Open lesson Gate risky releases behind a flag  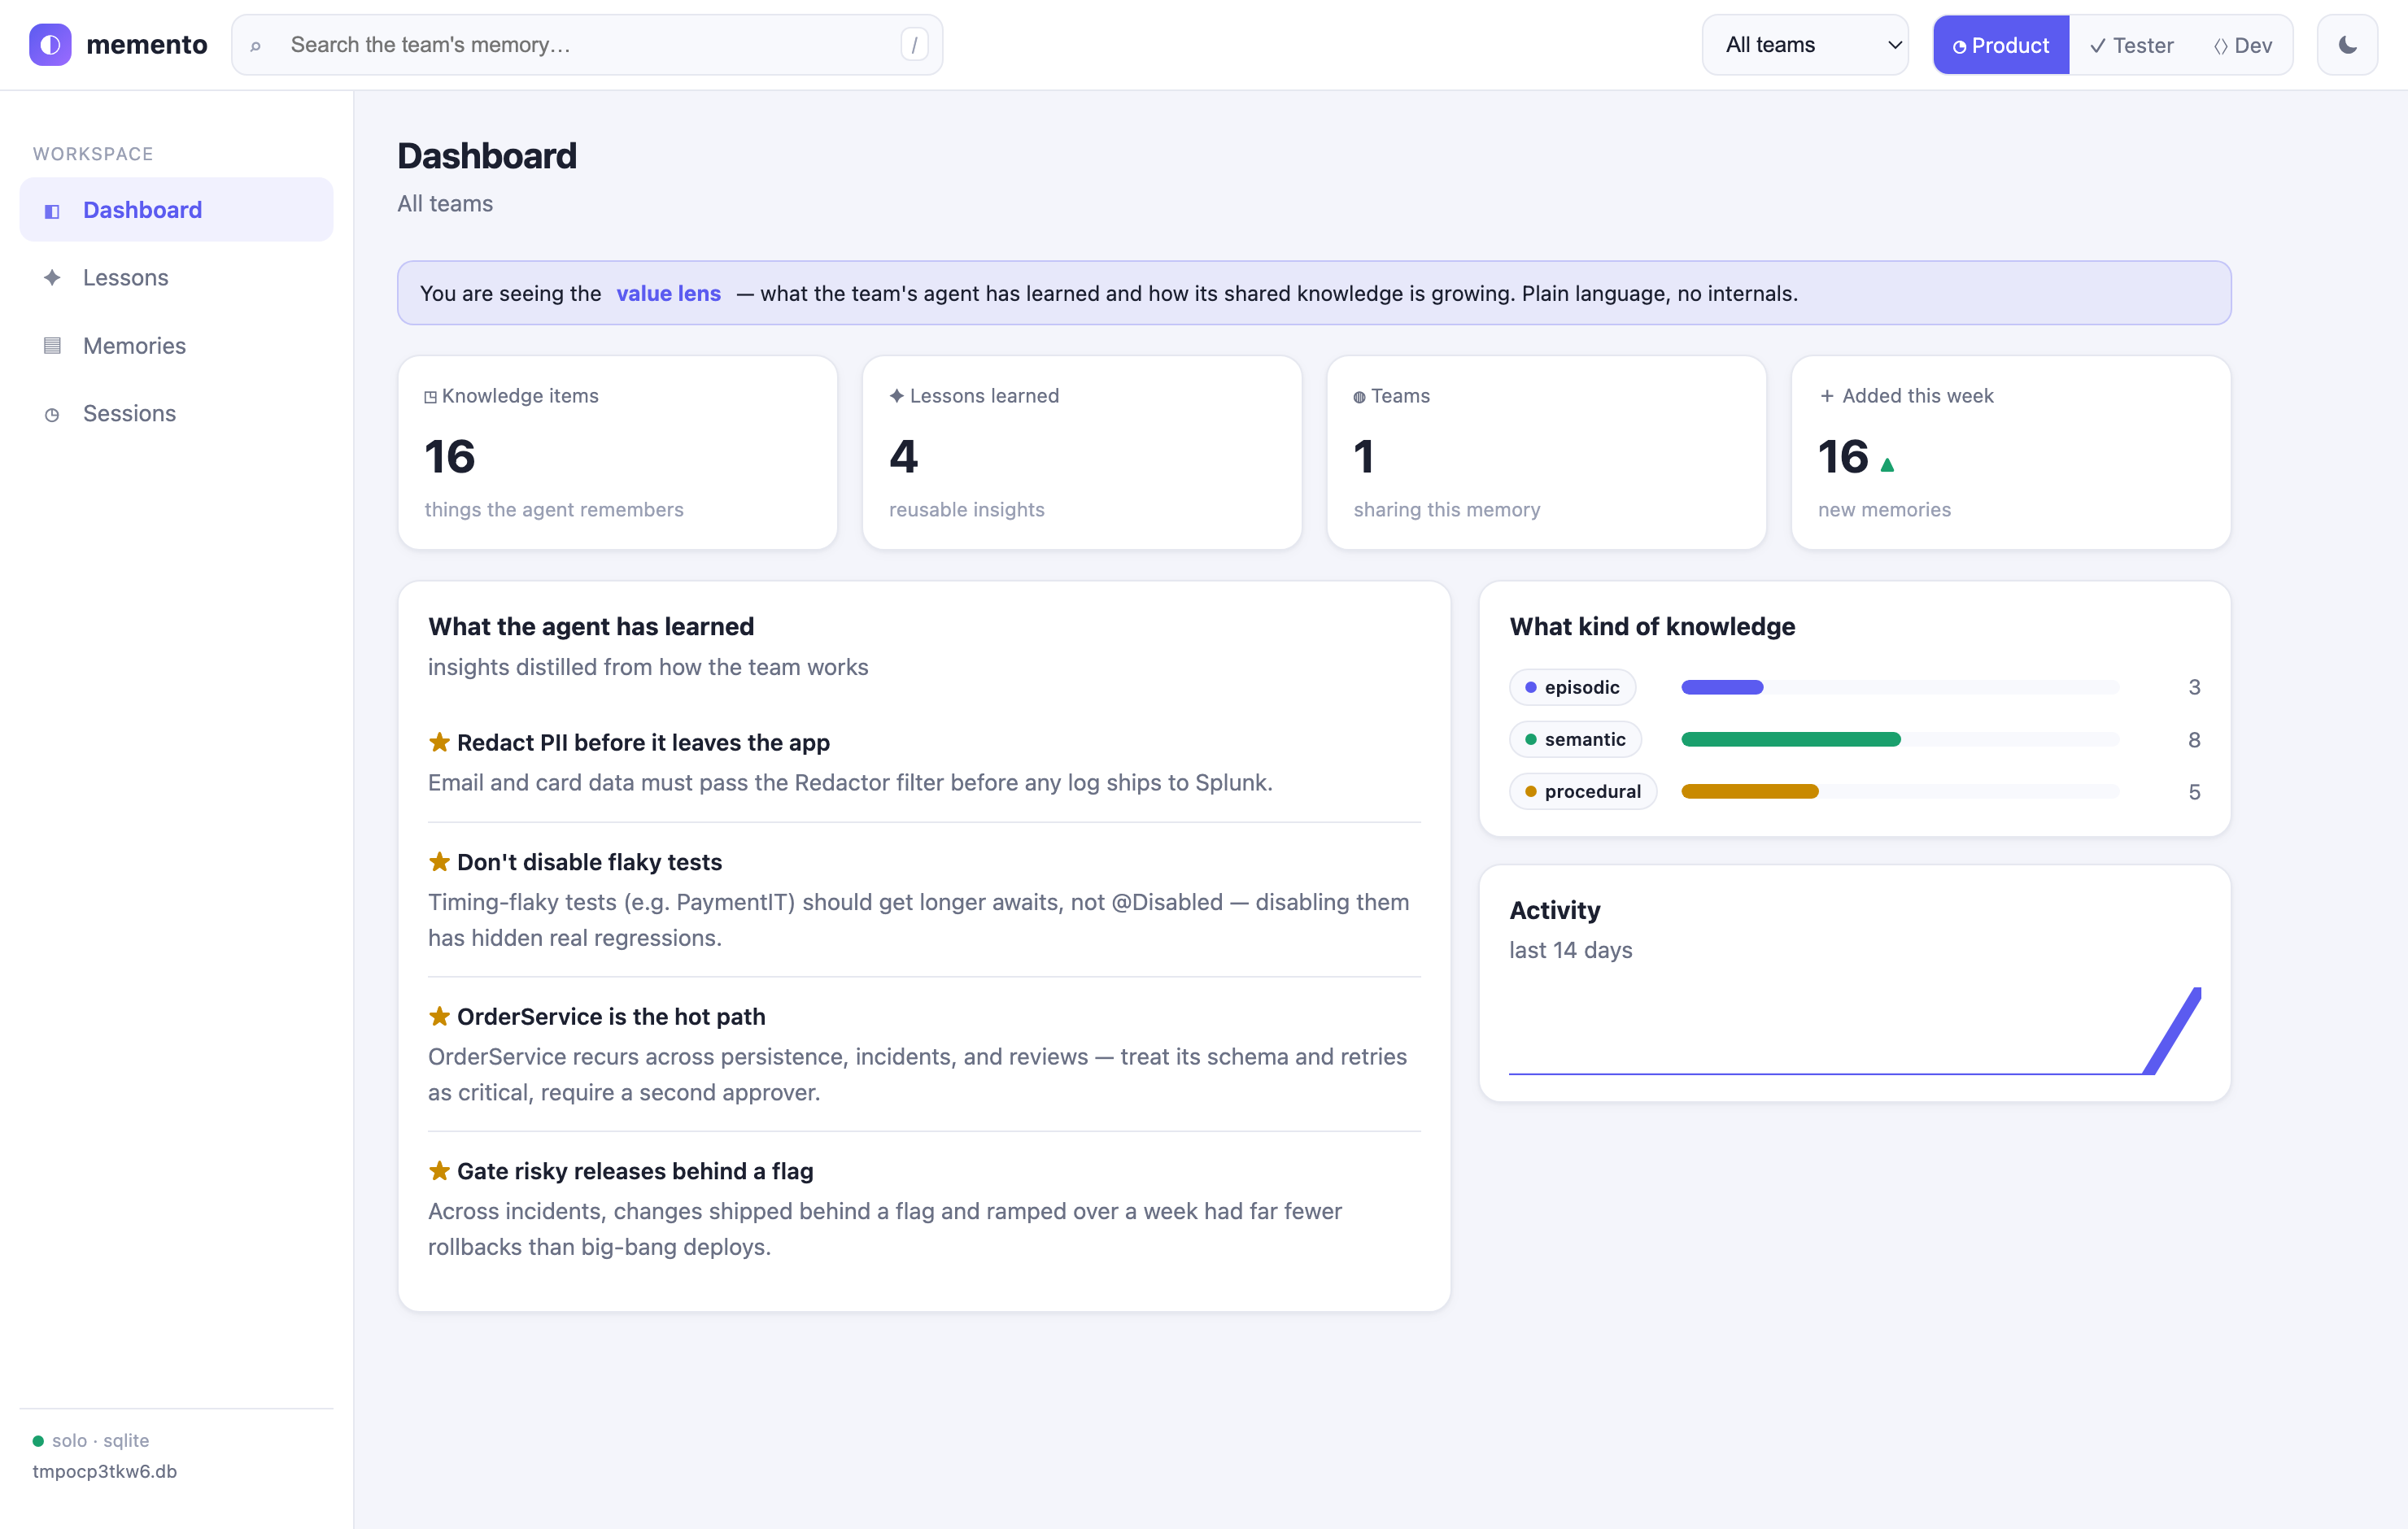pyautogui.click(x=635, y=1171)
